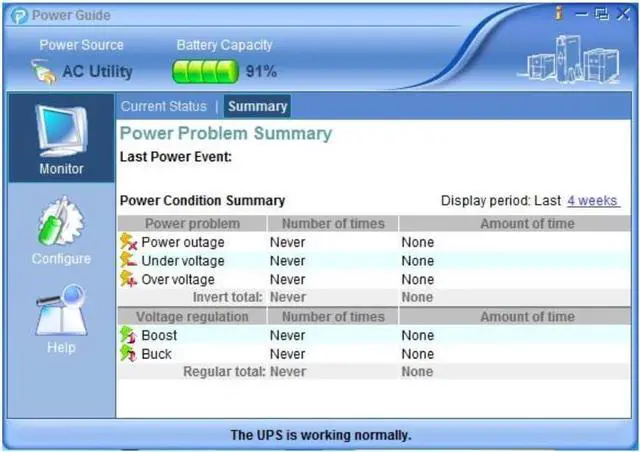Click the Power outage icon
This screenshot has height=452, width=640.
(x=128, y=242)
